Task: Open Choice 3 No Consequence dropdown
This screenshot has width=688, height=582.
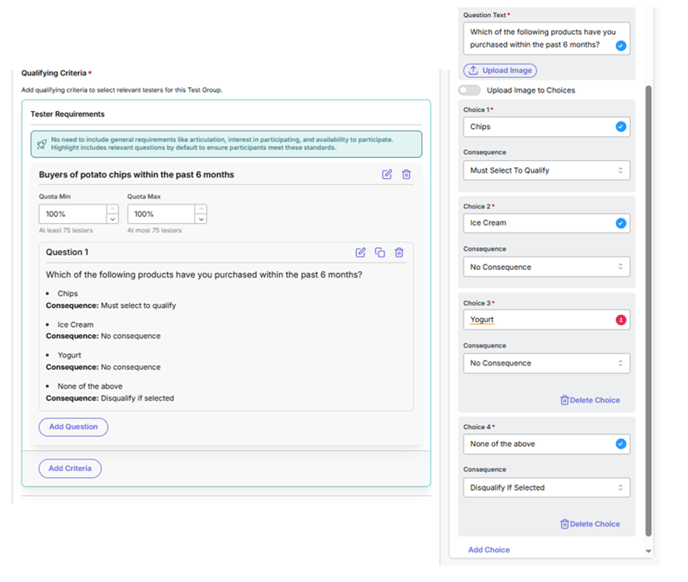Action: click(546, 363)
